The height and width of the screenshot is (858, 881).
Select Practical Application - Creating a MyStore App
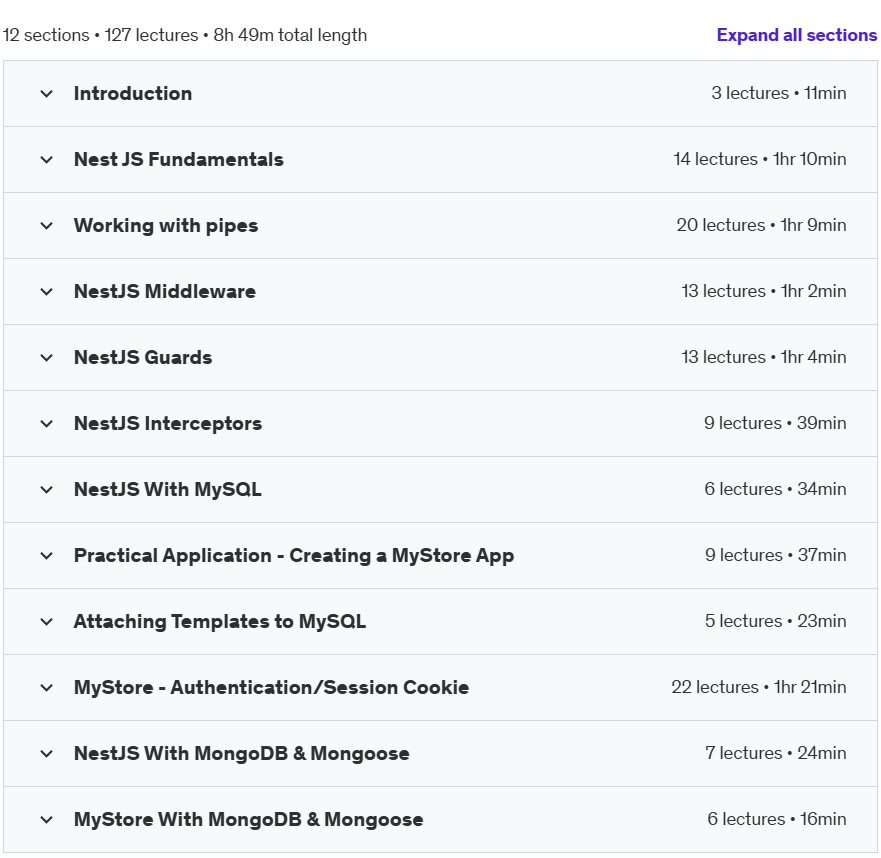point(294,556)
